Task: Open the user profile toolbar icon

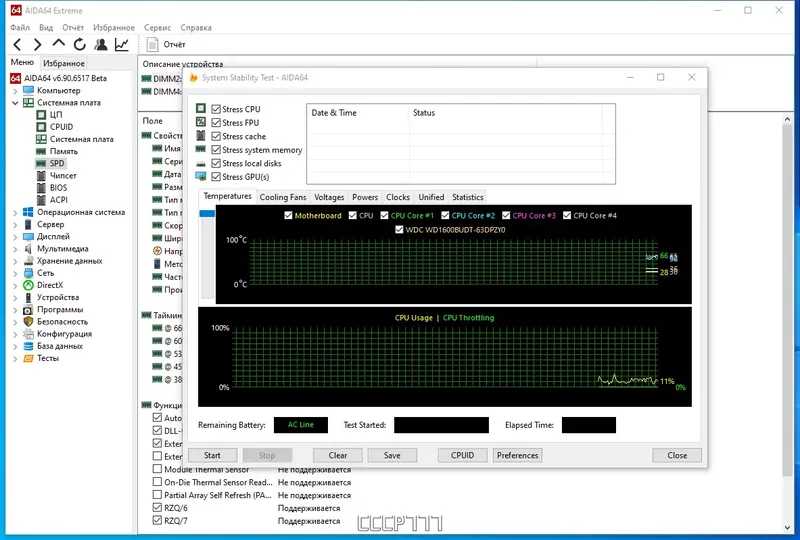Action: pyautogui.click(x=101, y=45)
